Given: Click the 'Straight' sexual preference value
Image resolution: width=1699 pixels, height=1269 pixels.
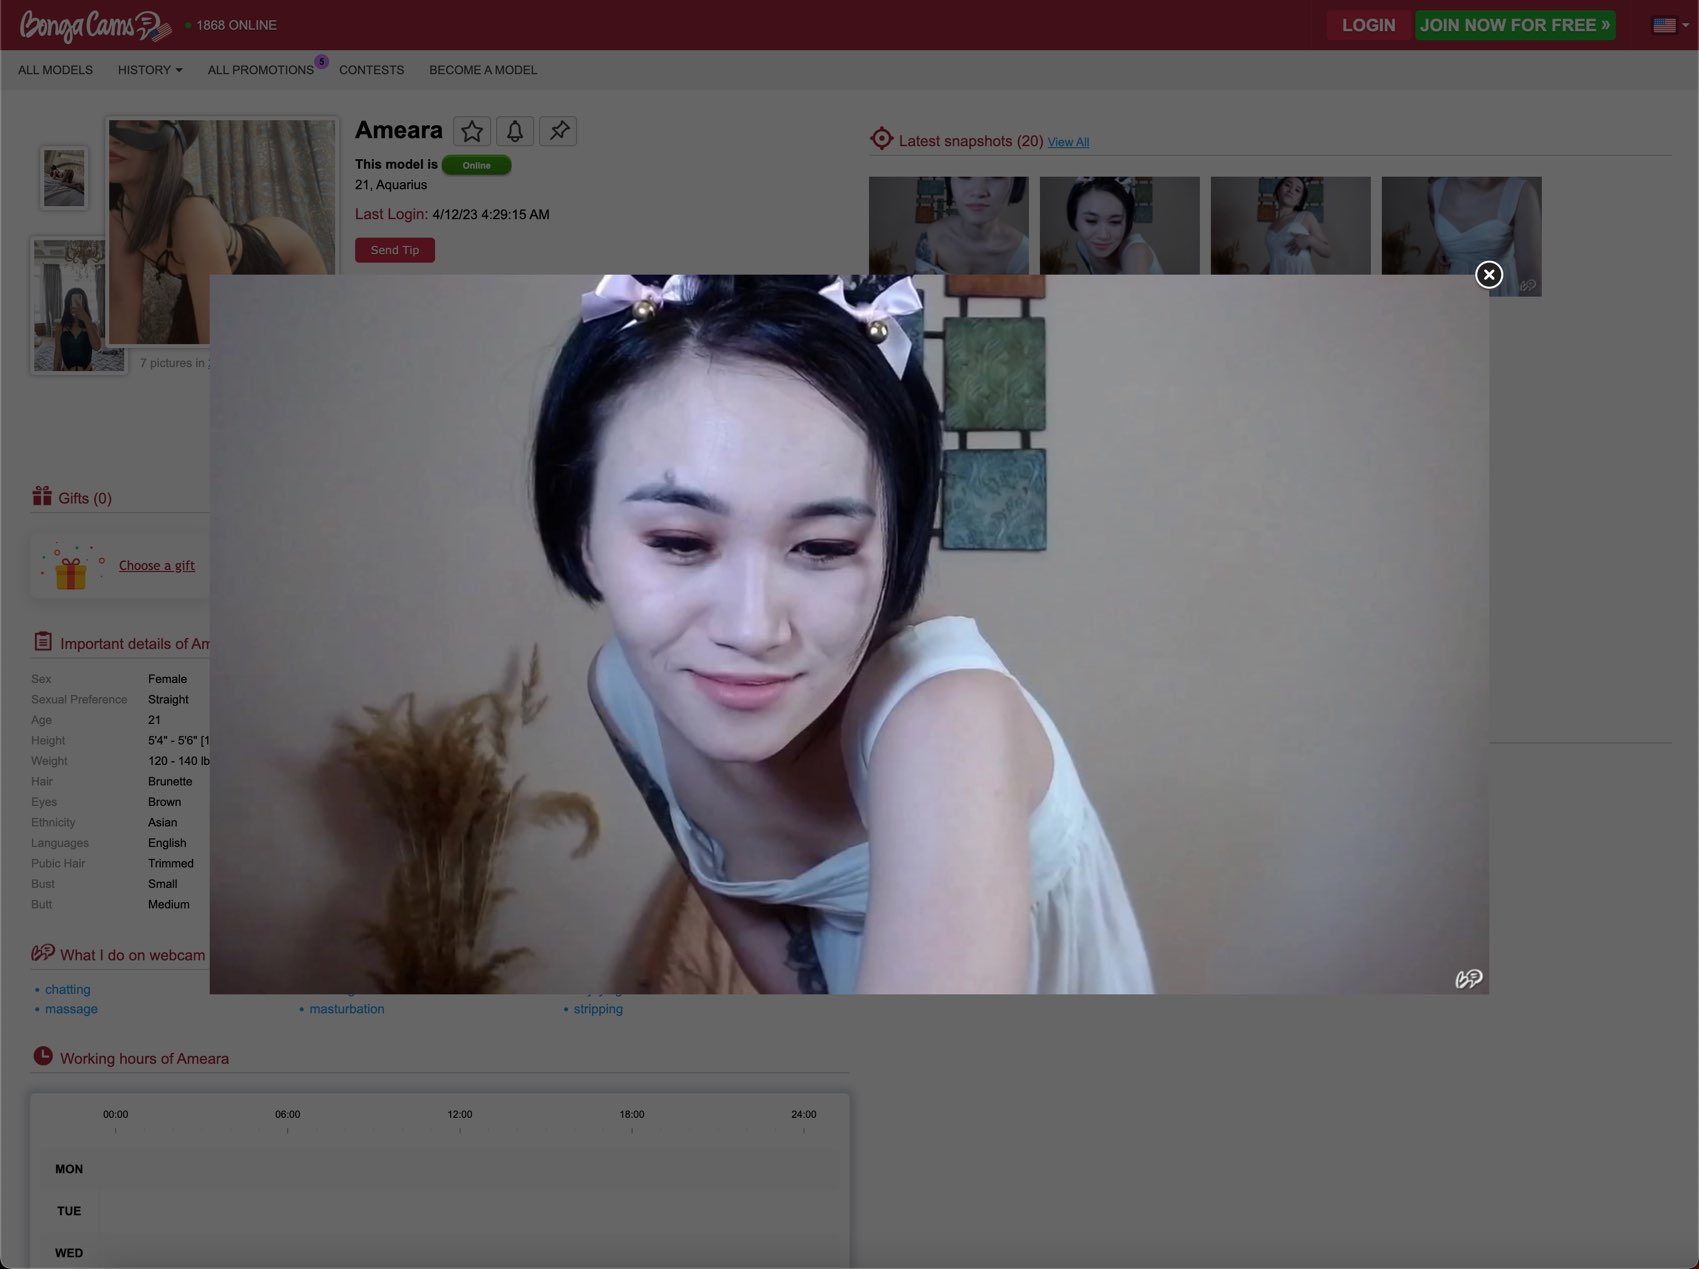Looking at the screenshot, I should coord(168,699).
